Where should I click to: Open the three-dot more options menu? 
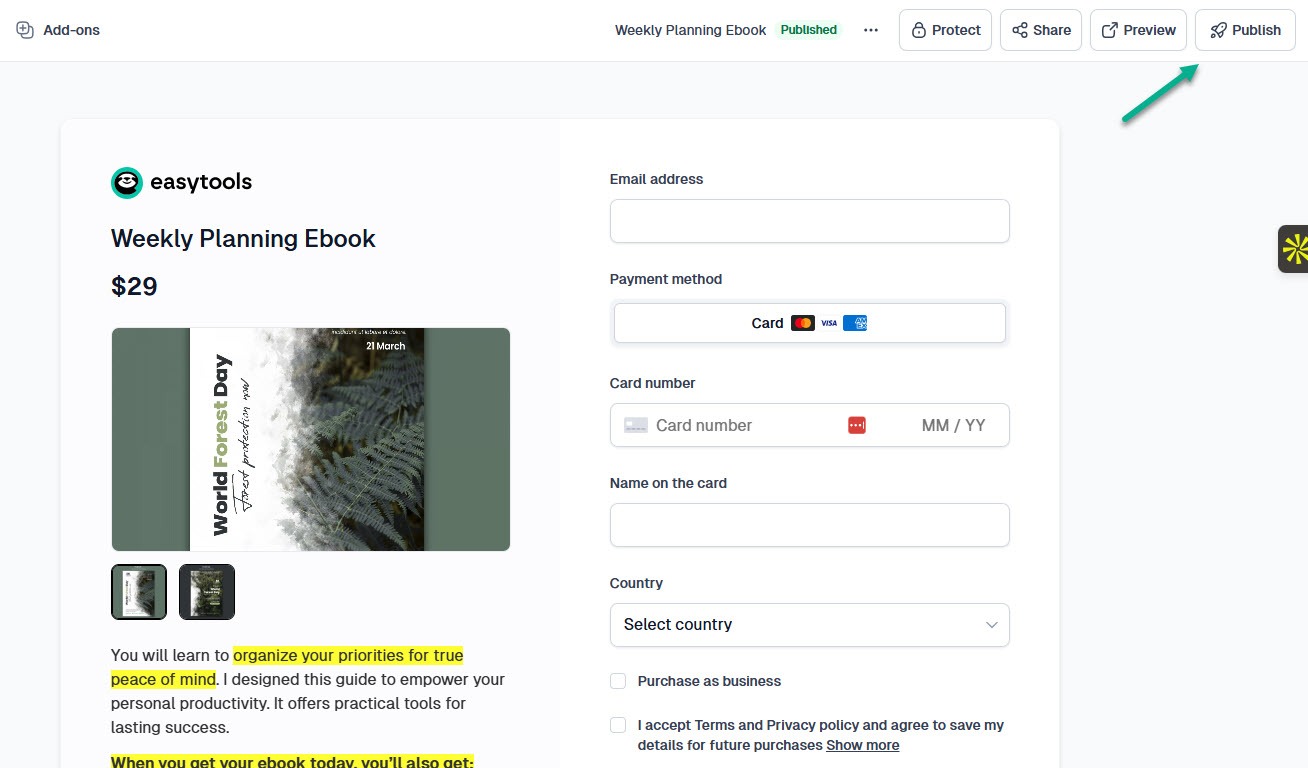click(871, 30)
